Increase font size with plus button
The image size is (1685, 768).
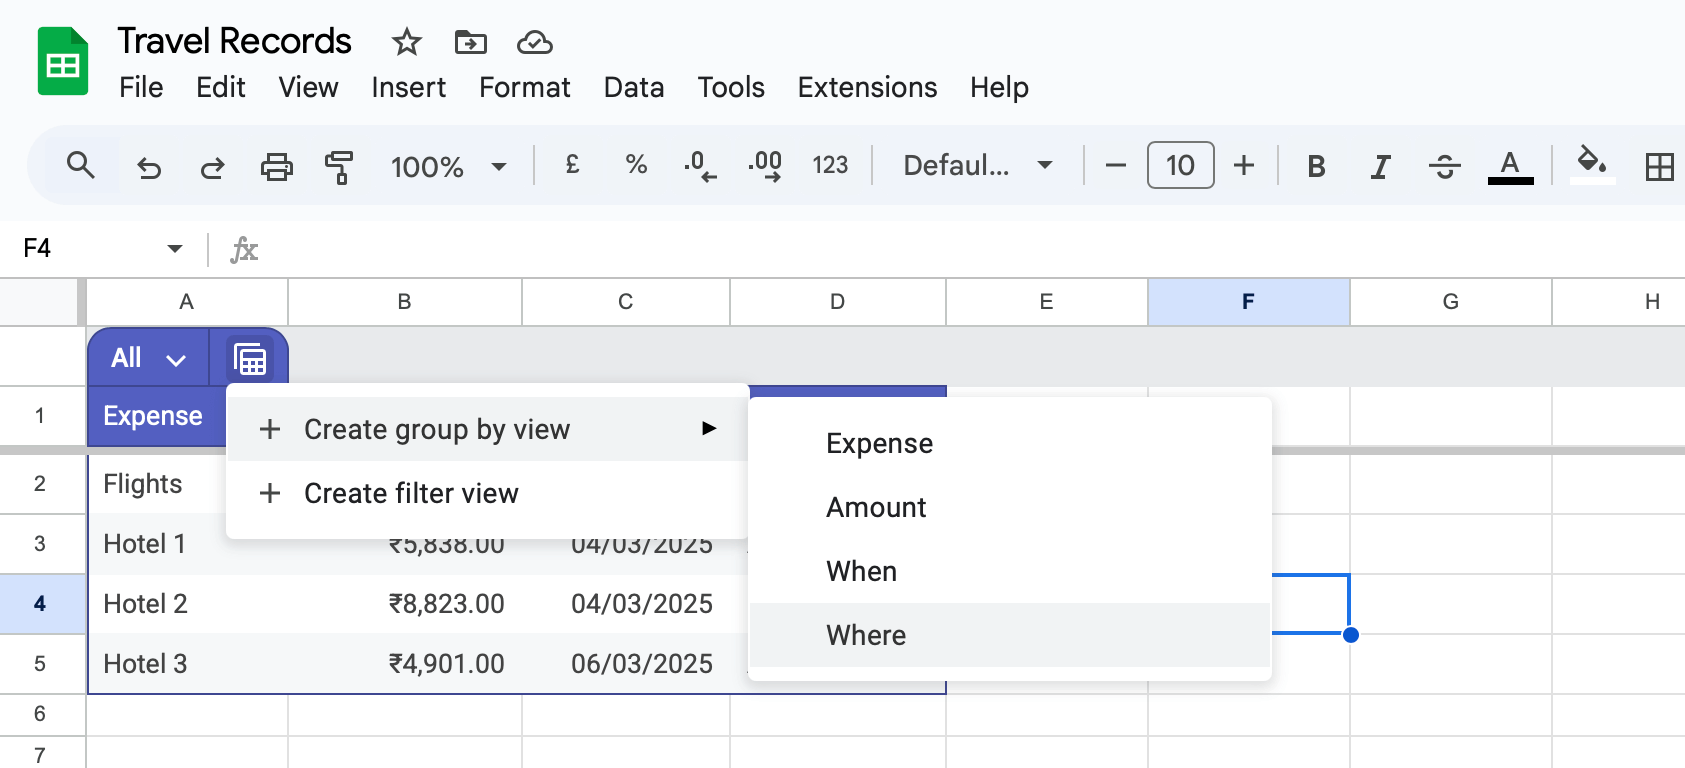point(1243,165)
